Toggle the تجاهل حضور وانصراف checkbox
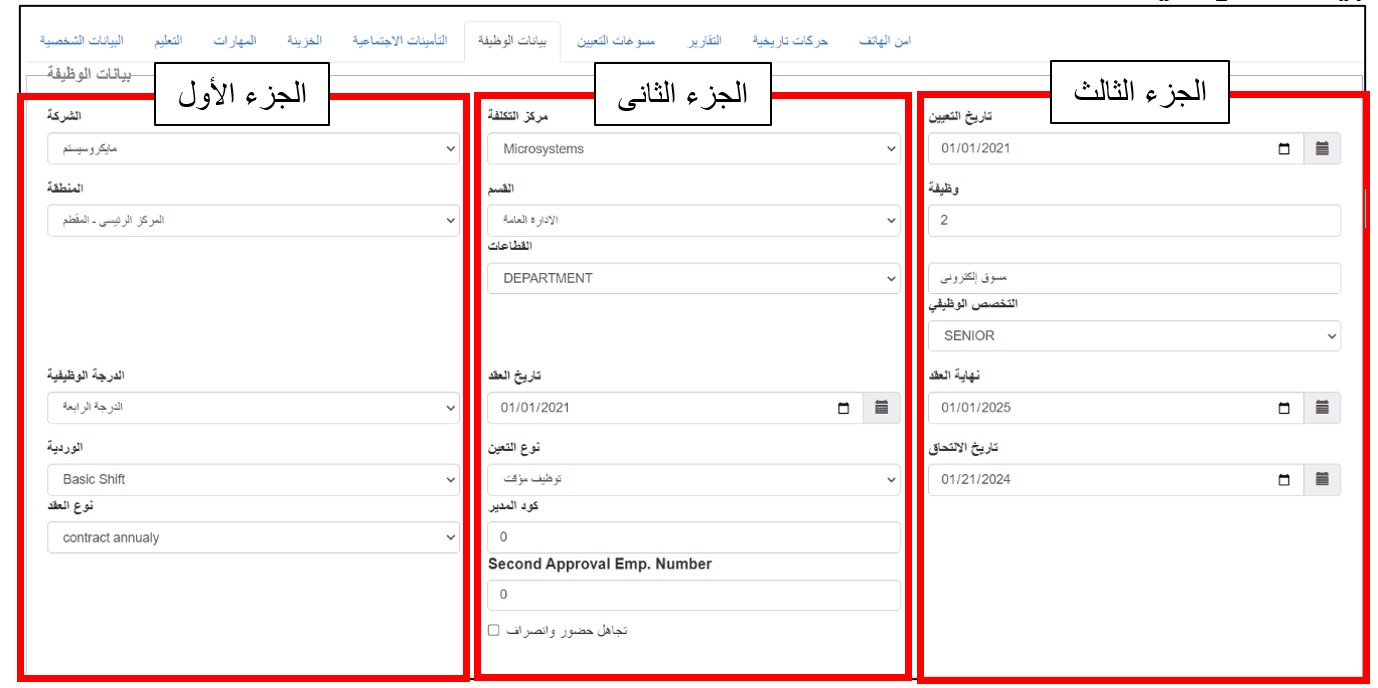This screenshot has width=1378, height=688. [x=494, y=631]
